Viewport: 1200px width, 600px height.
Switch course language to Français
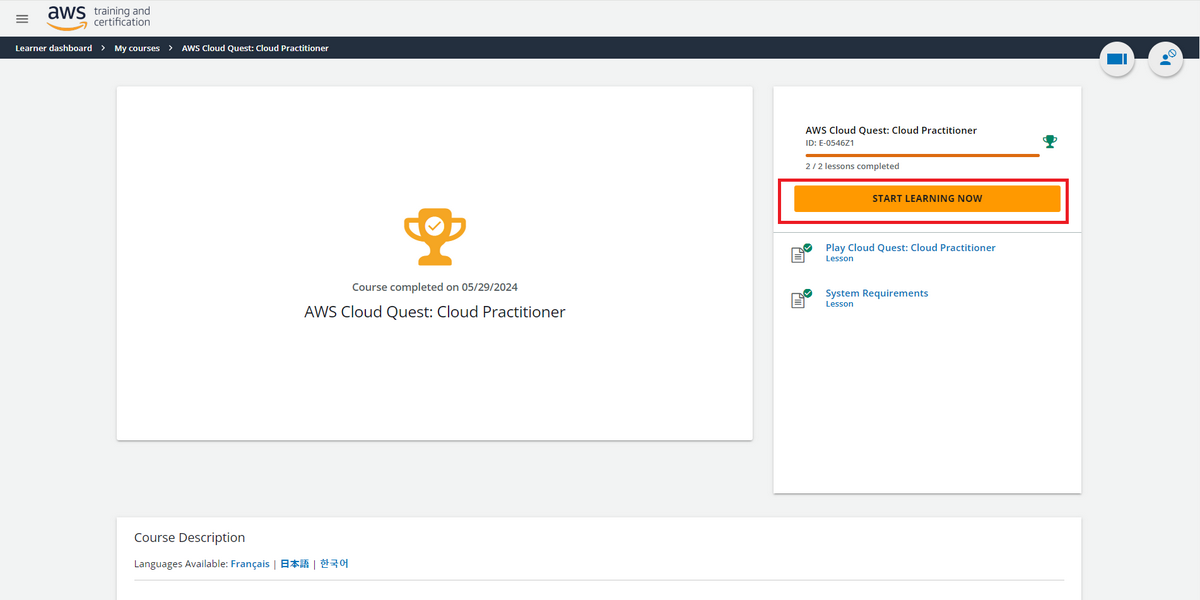250,564
